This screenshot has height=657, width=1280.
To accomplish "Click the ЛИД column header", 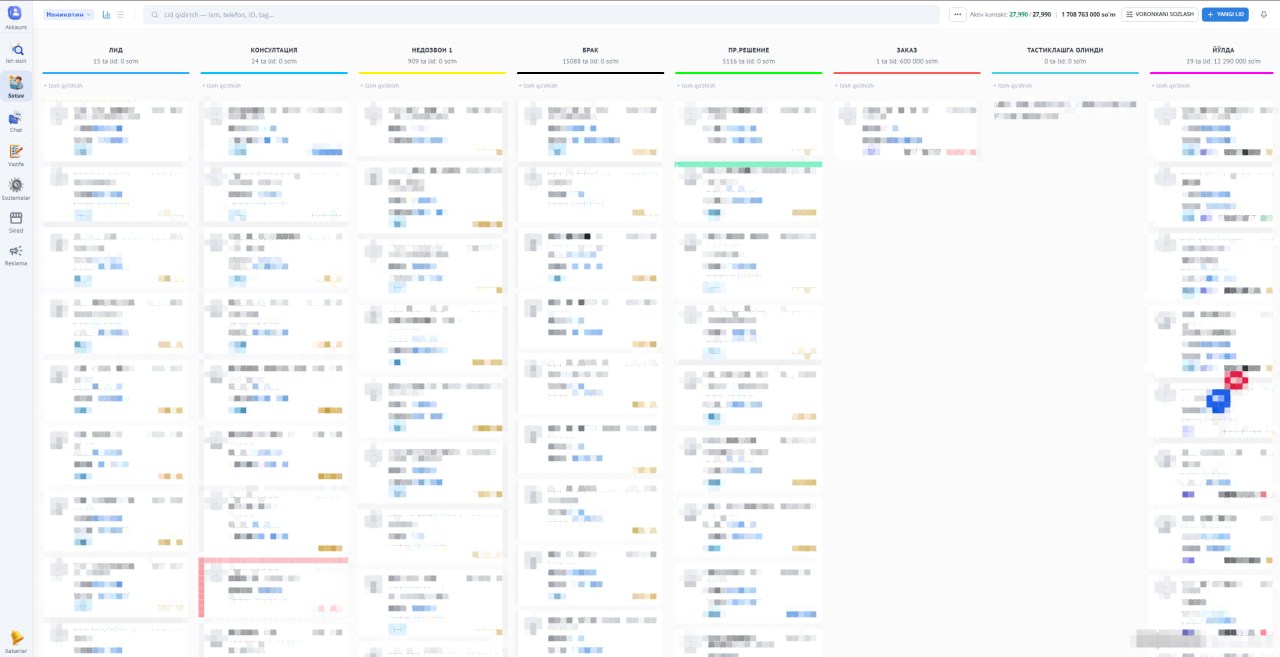I will tap(116, 50).
